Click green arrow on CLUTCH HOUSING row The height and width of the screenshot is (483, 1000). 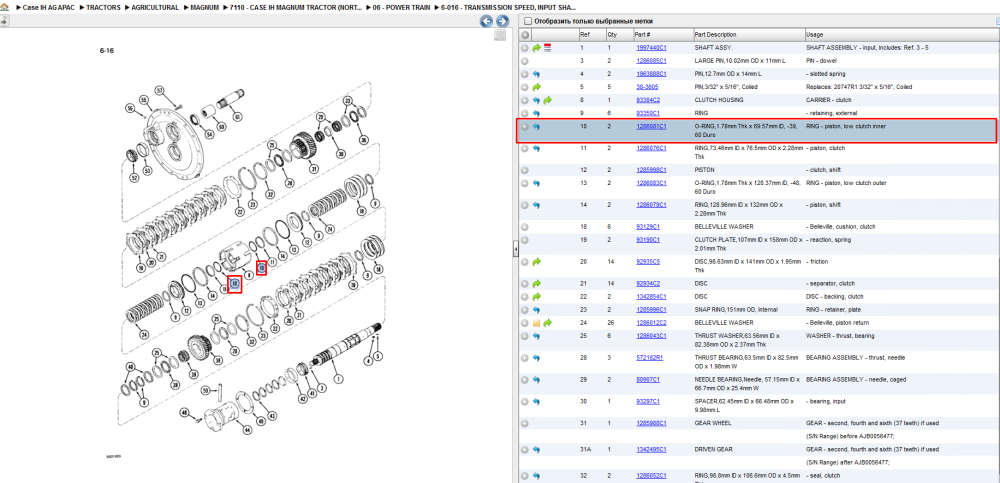[x=547, y=100]
